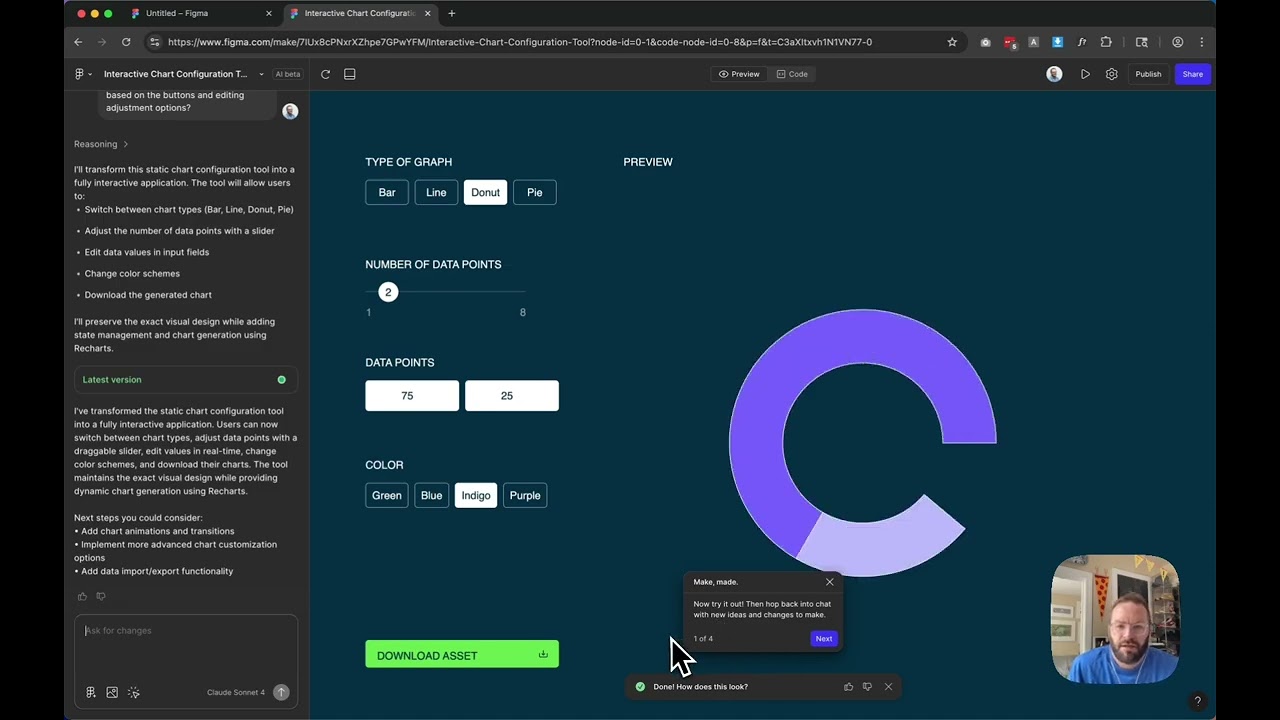This screenshot has width=1280, height=720.
Task: Click the donut chart preview
Action: pyautogui.click(x=863, y=442)
